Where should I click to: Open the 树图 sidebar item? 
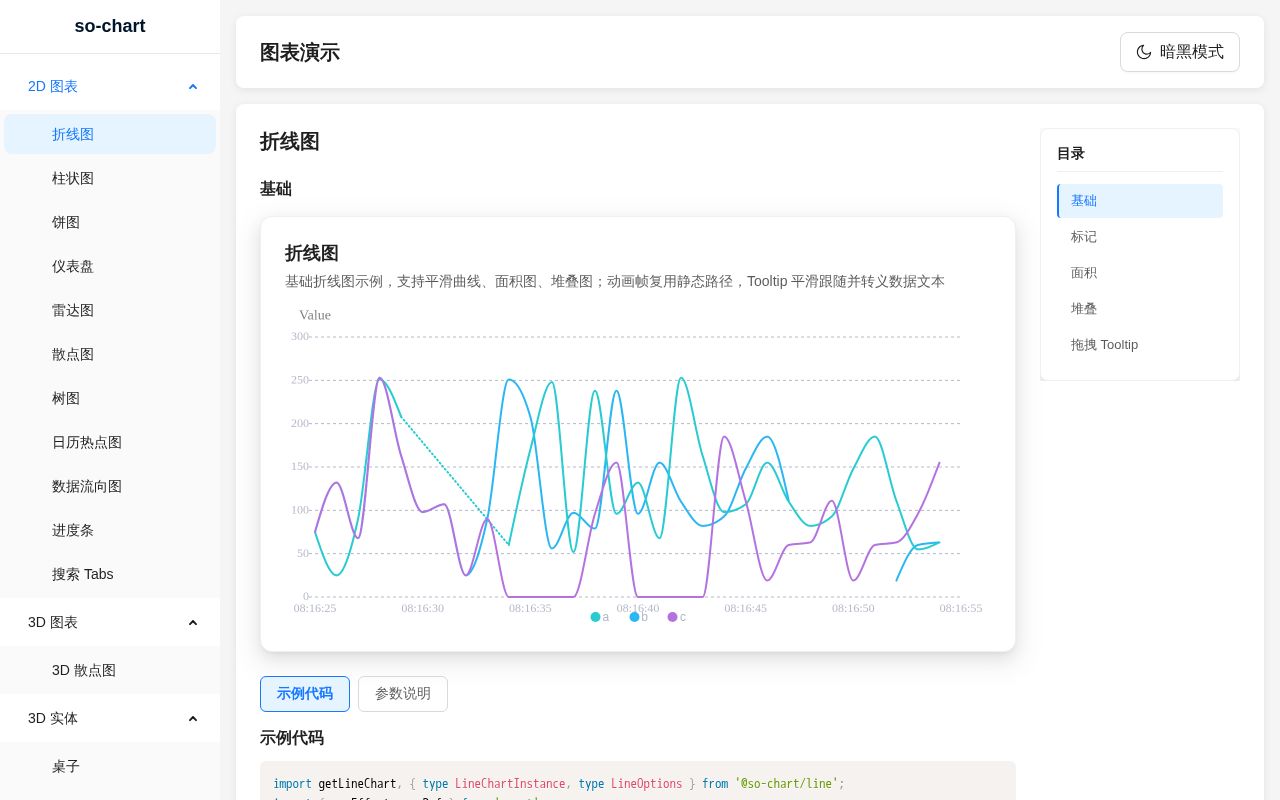110,398
